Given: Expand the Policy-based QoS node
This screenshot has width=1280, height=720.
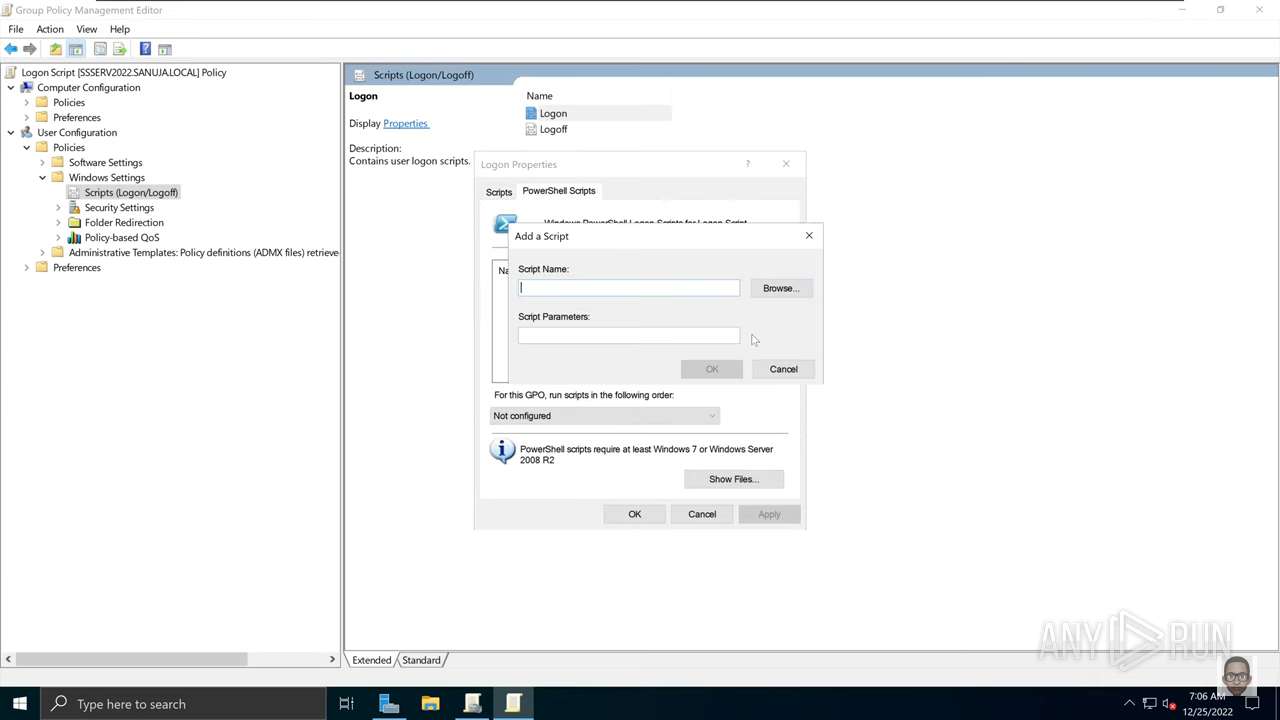Looking at the screenshot, I should coord(59,237).
